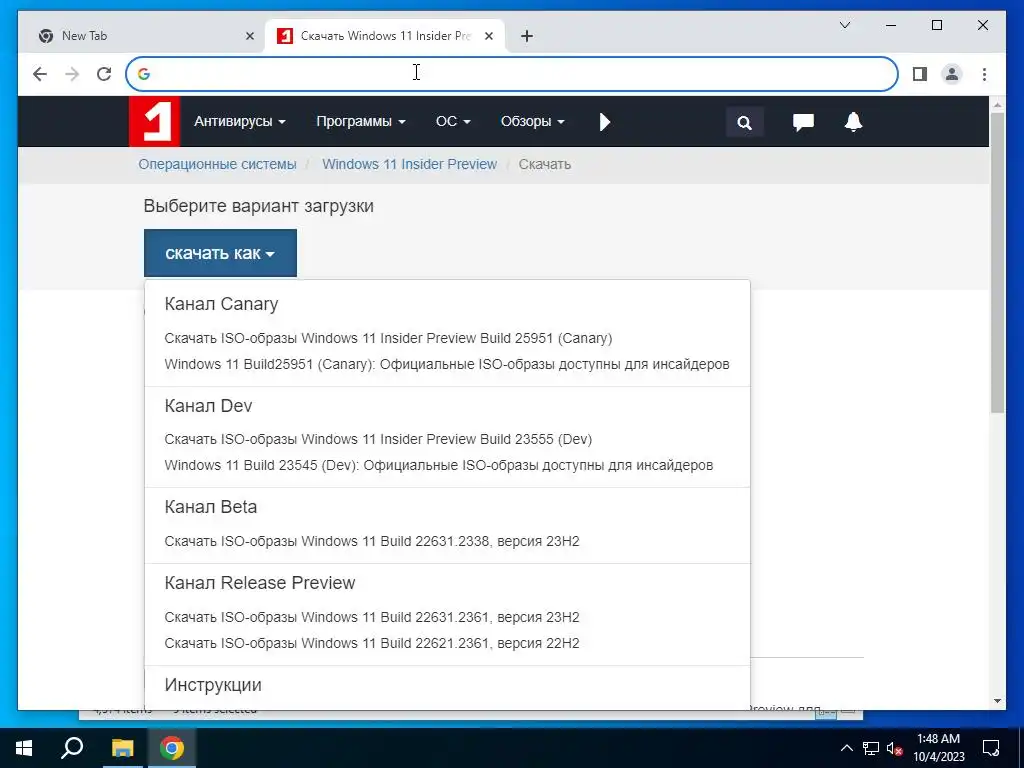This screenshot has width=1024, height=768.
Task: Open the Chrome profile avatar icon
Action: [952, 74]
